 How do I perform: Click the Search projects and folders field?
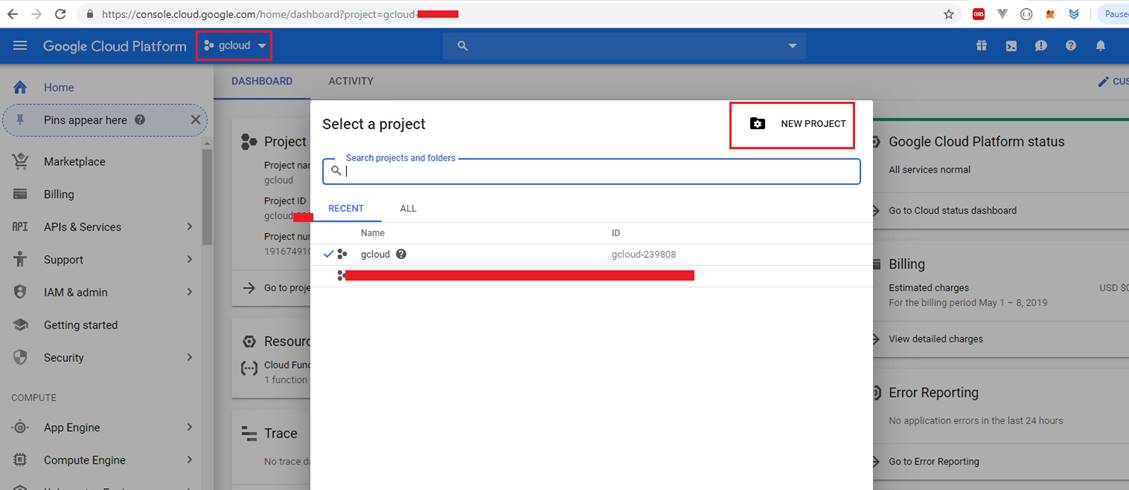pyautogui.click(x=591, y=171)
